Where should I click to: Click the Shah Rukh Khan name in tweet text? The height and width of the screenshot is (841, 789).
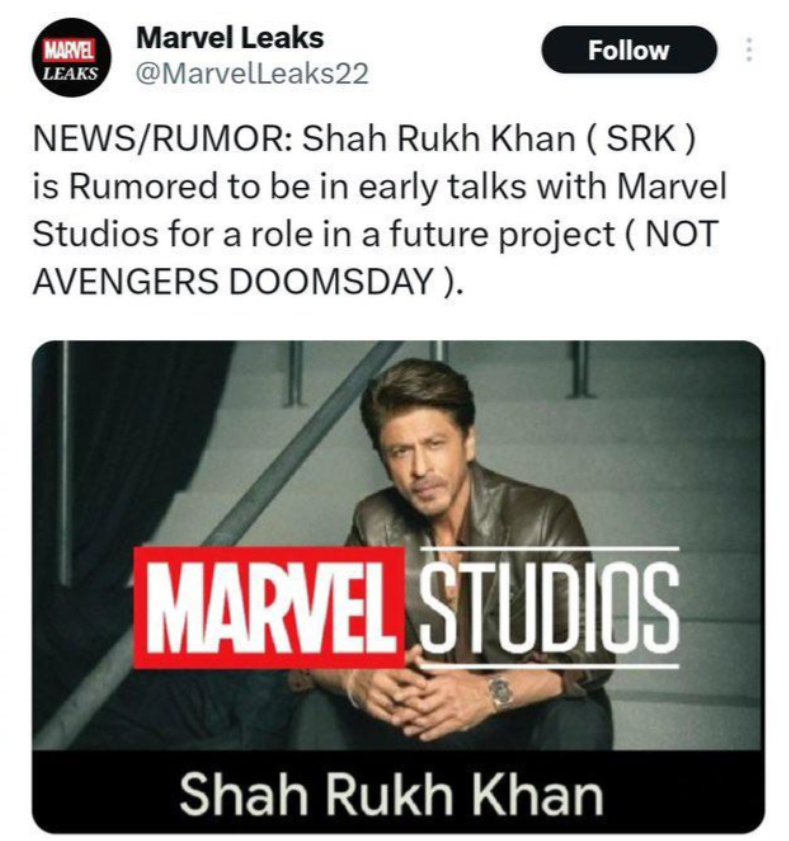[x=439, y=139]
